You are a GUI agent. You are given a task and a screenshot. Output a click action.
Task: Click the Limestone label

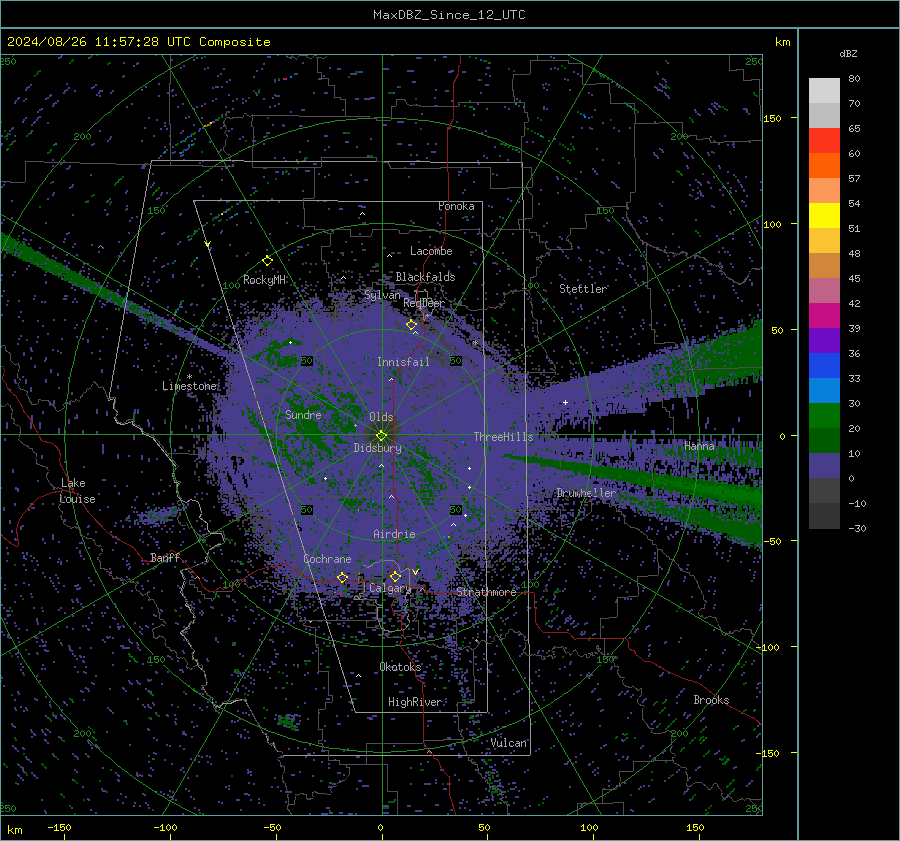(x=189, y=386)
